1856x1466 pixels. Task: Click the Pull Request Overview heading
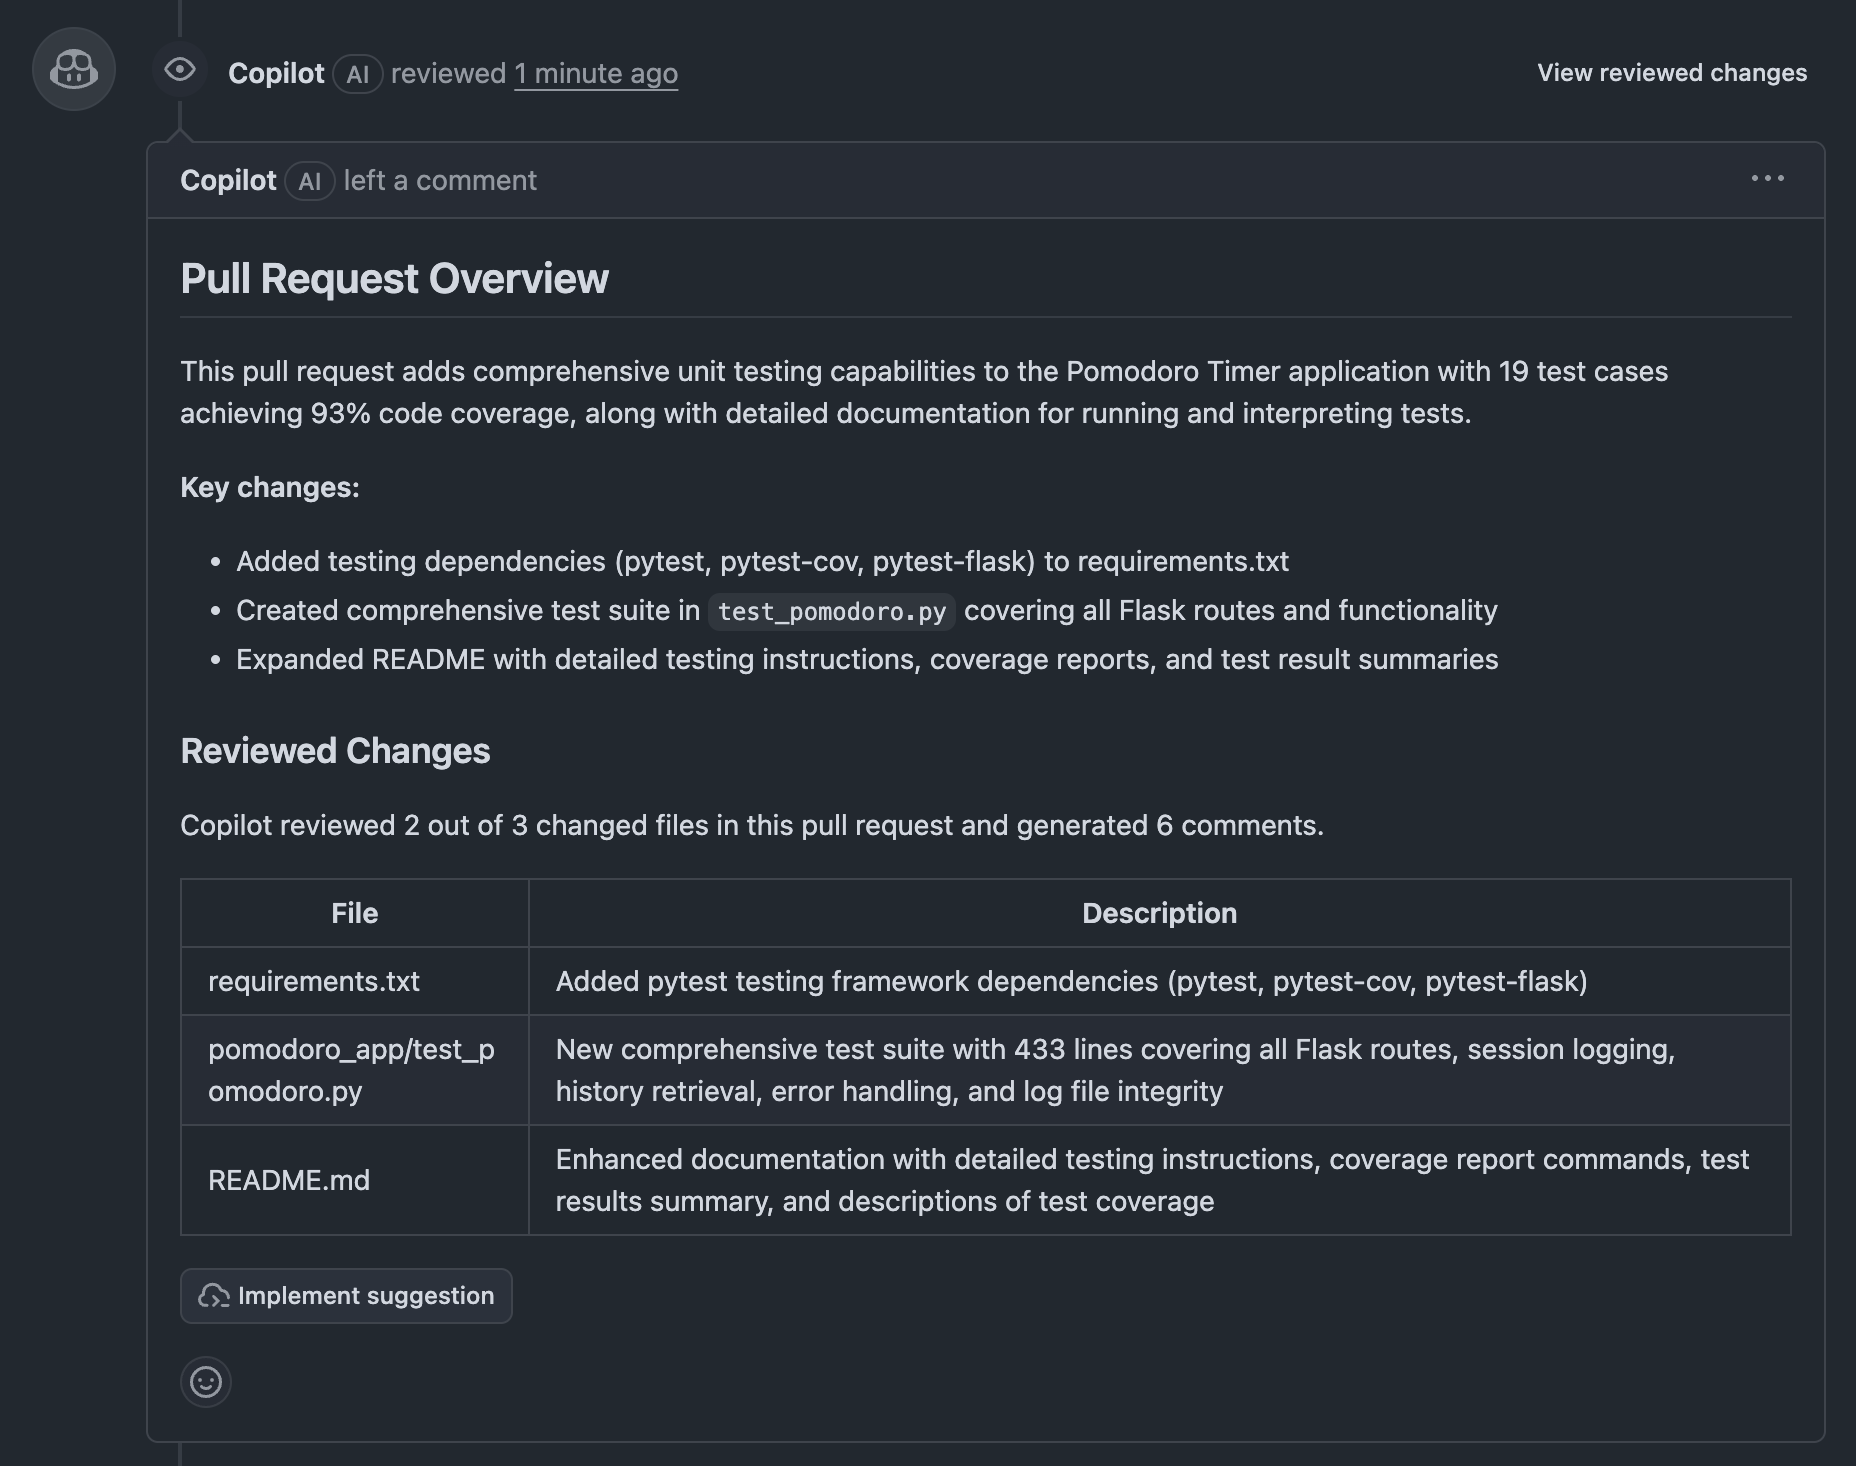pyautogui.click(x=394, y=279)
